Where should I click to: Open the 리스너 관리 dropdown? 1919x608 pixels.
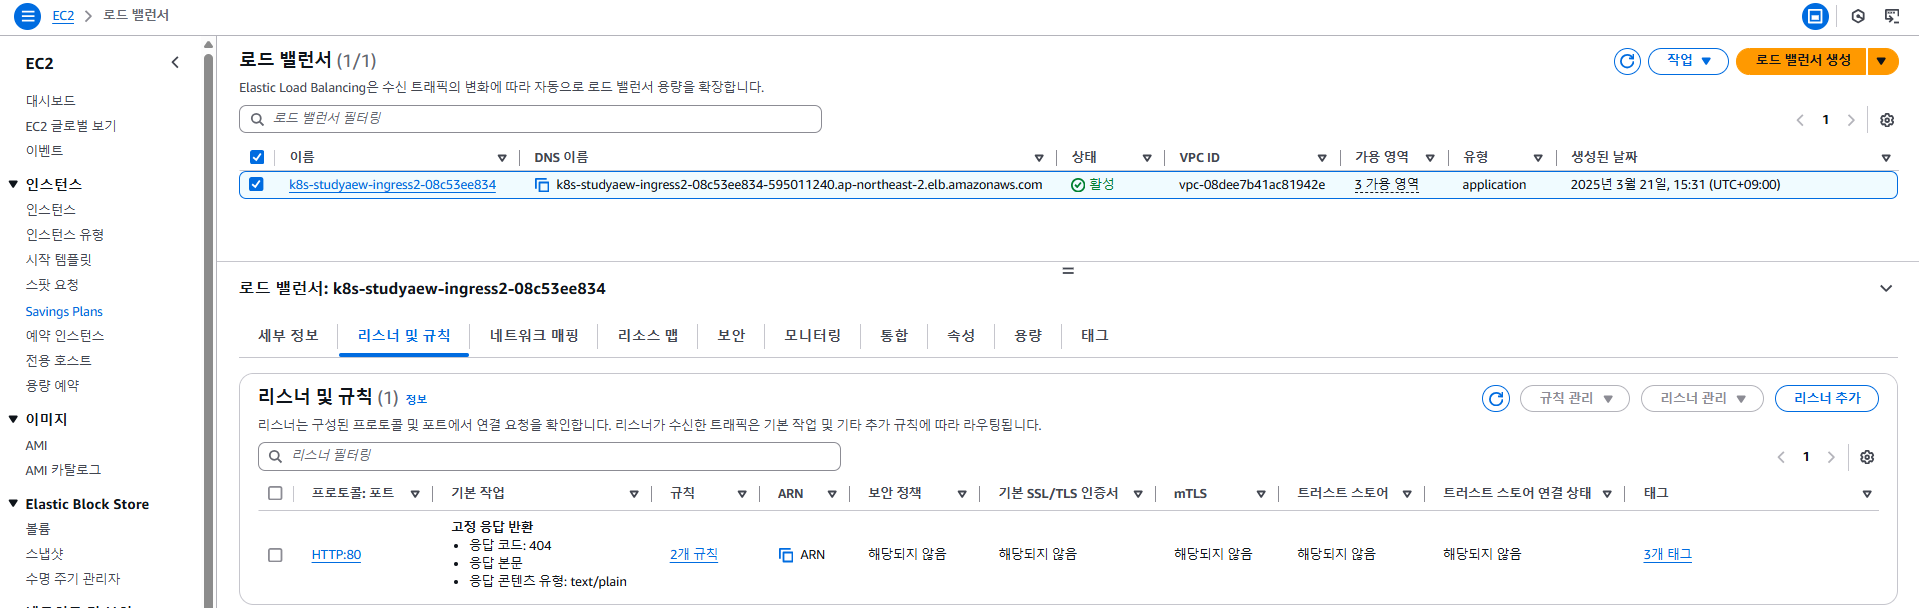[x=1702, y=398]
